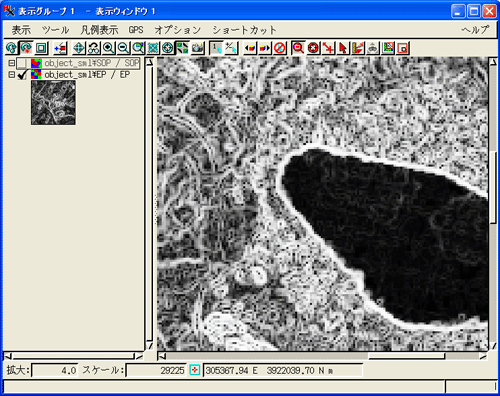Click the スケール scale value field
Image resolution: width=500 pixels, height=396 pixels.
[156, 370]
